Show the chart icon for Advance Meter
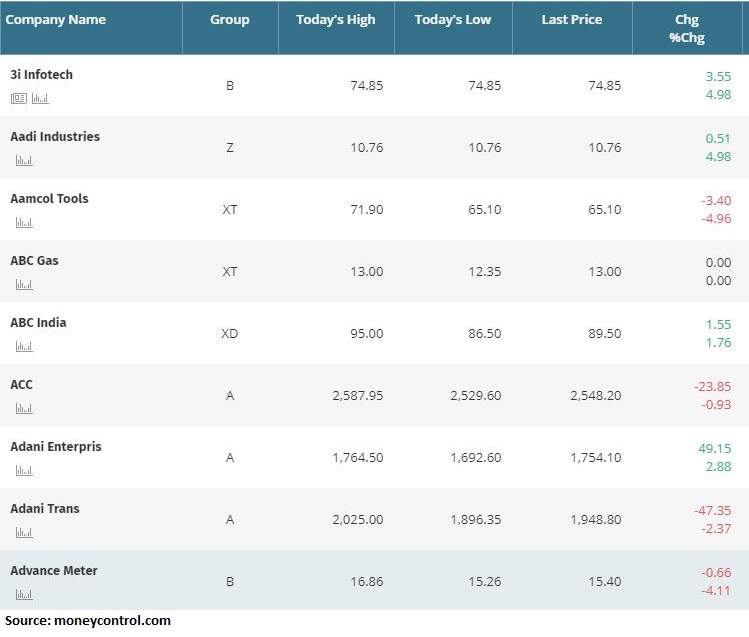Viewport: 749px width, 637px height. coord(23,594)
